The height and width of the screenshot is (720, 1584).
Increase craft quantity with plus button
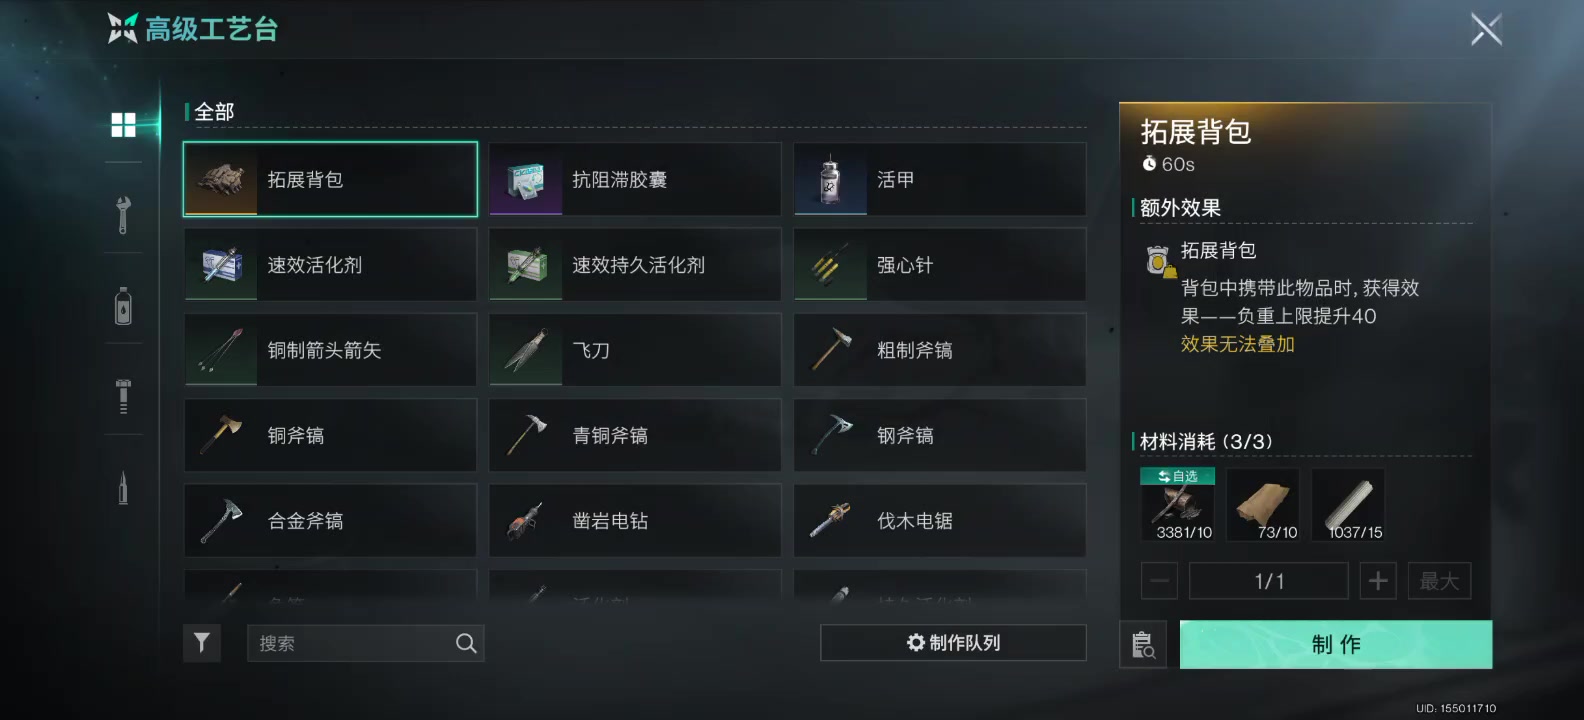[x=1378, y=581]
